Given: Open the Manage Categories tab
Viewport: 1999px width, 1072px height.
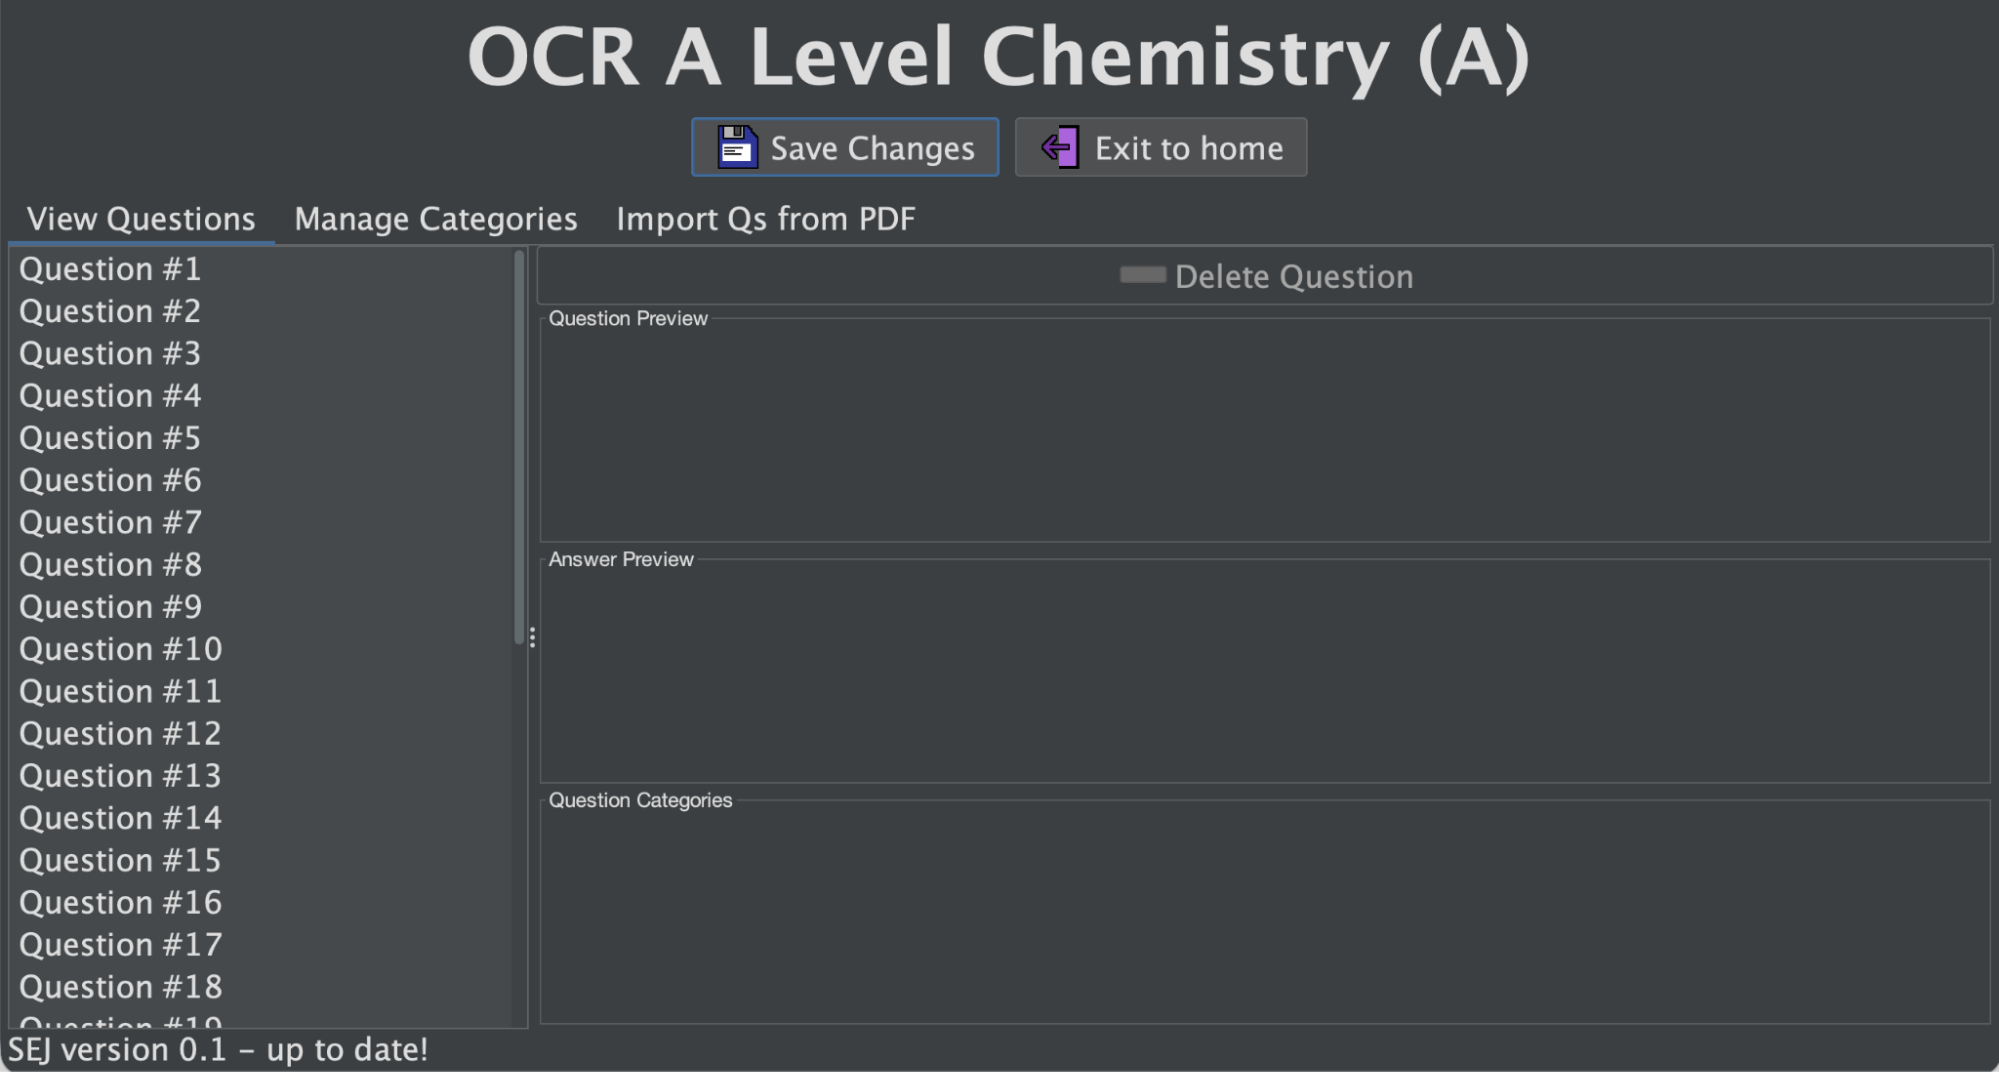Looking at the screenshot, I should pyautogui.click(x=435, y=219).
